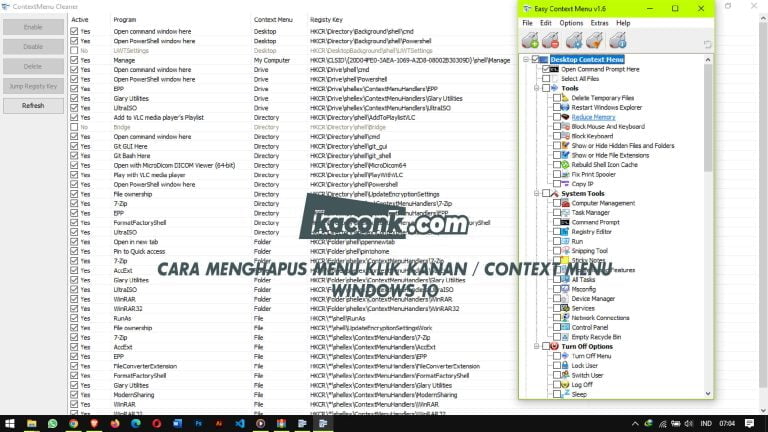Open Firefox from the taskbar
This screenshot has height=432, width=768.
click(x=115, y=423)
